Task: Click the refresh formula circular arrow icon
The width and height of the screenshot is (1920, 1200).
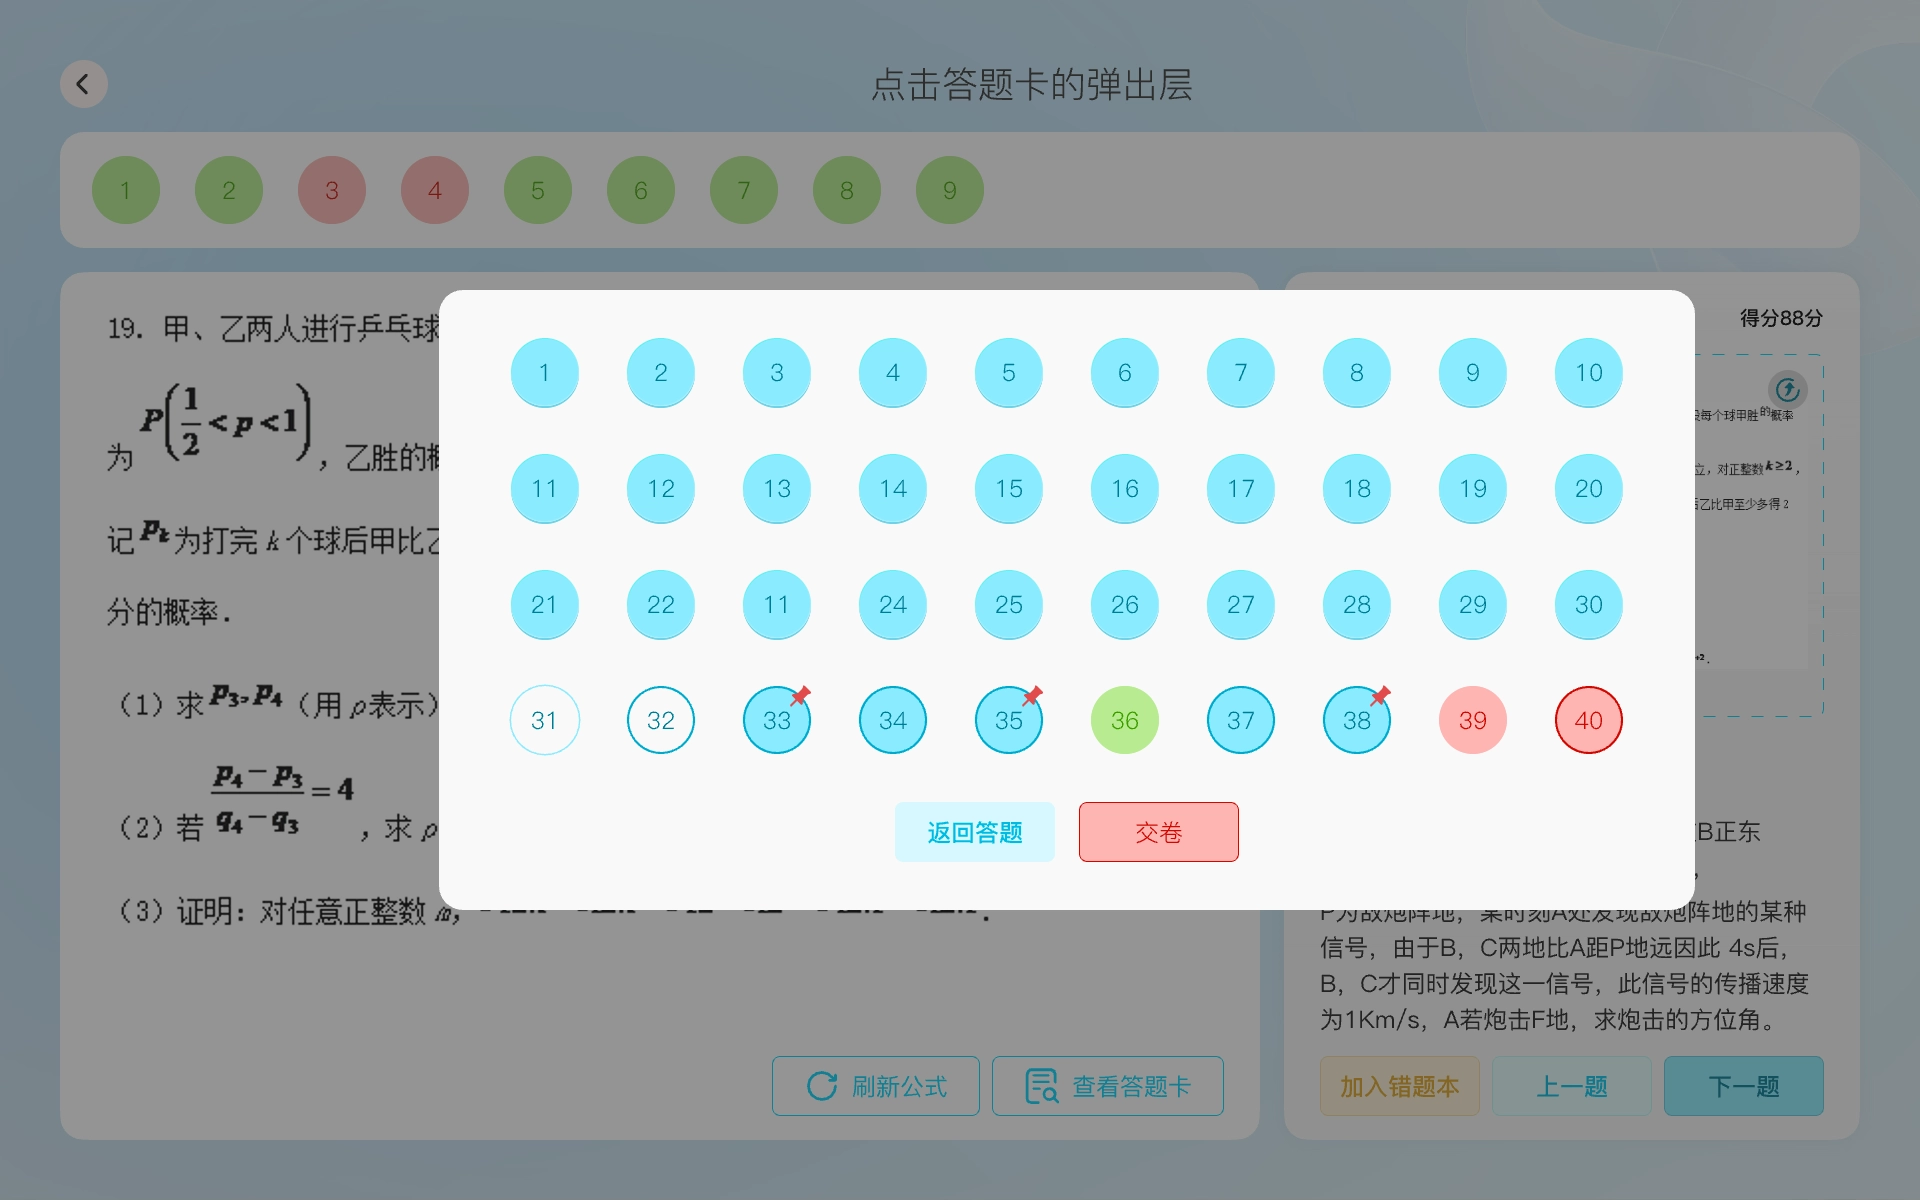Action: point(822,1086)
